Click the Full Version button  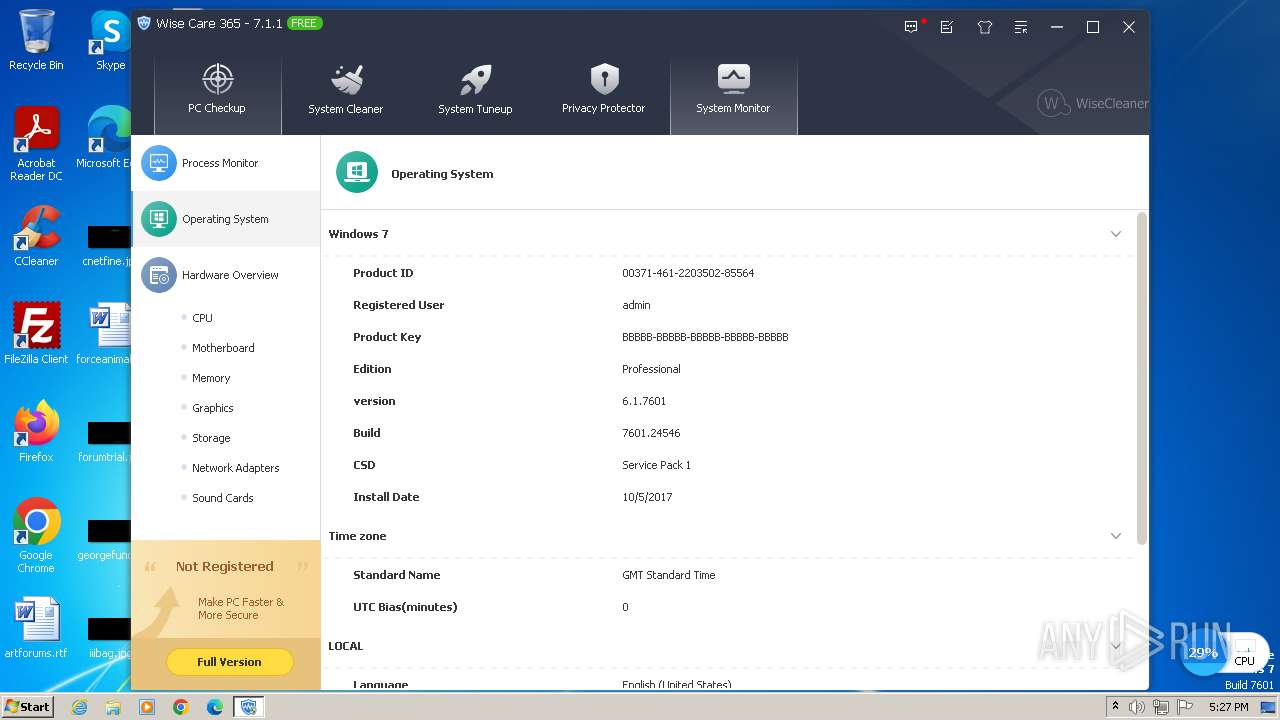coord(229,662)
